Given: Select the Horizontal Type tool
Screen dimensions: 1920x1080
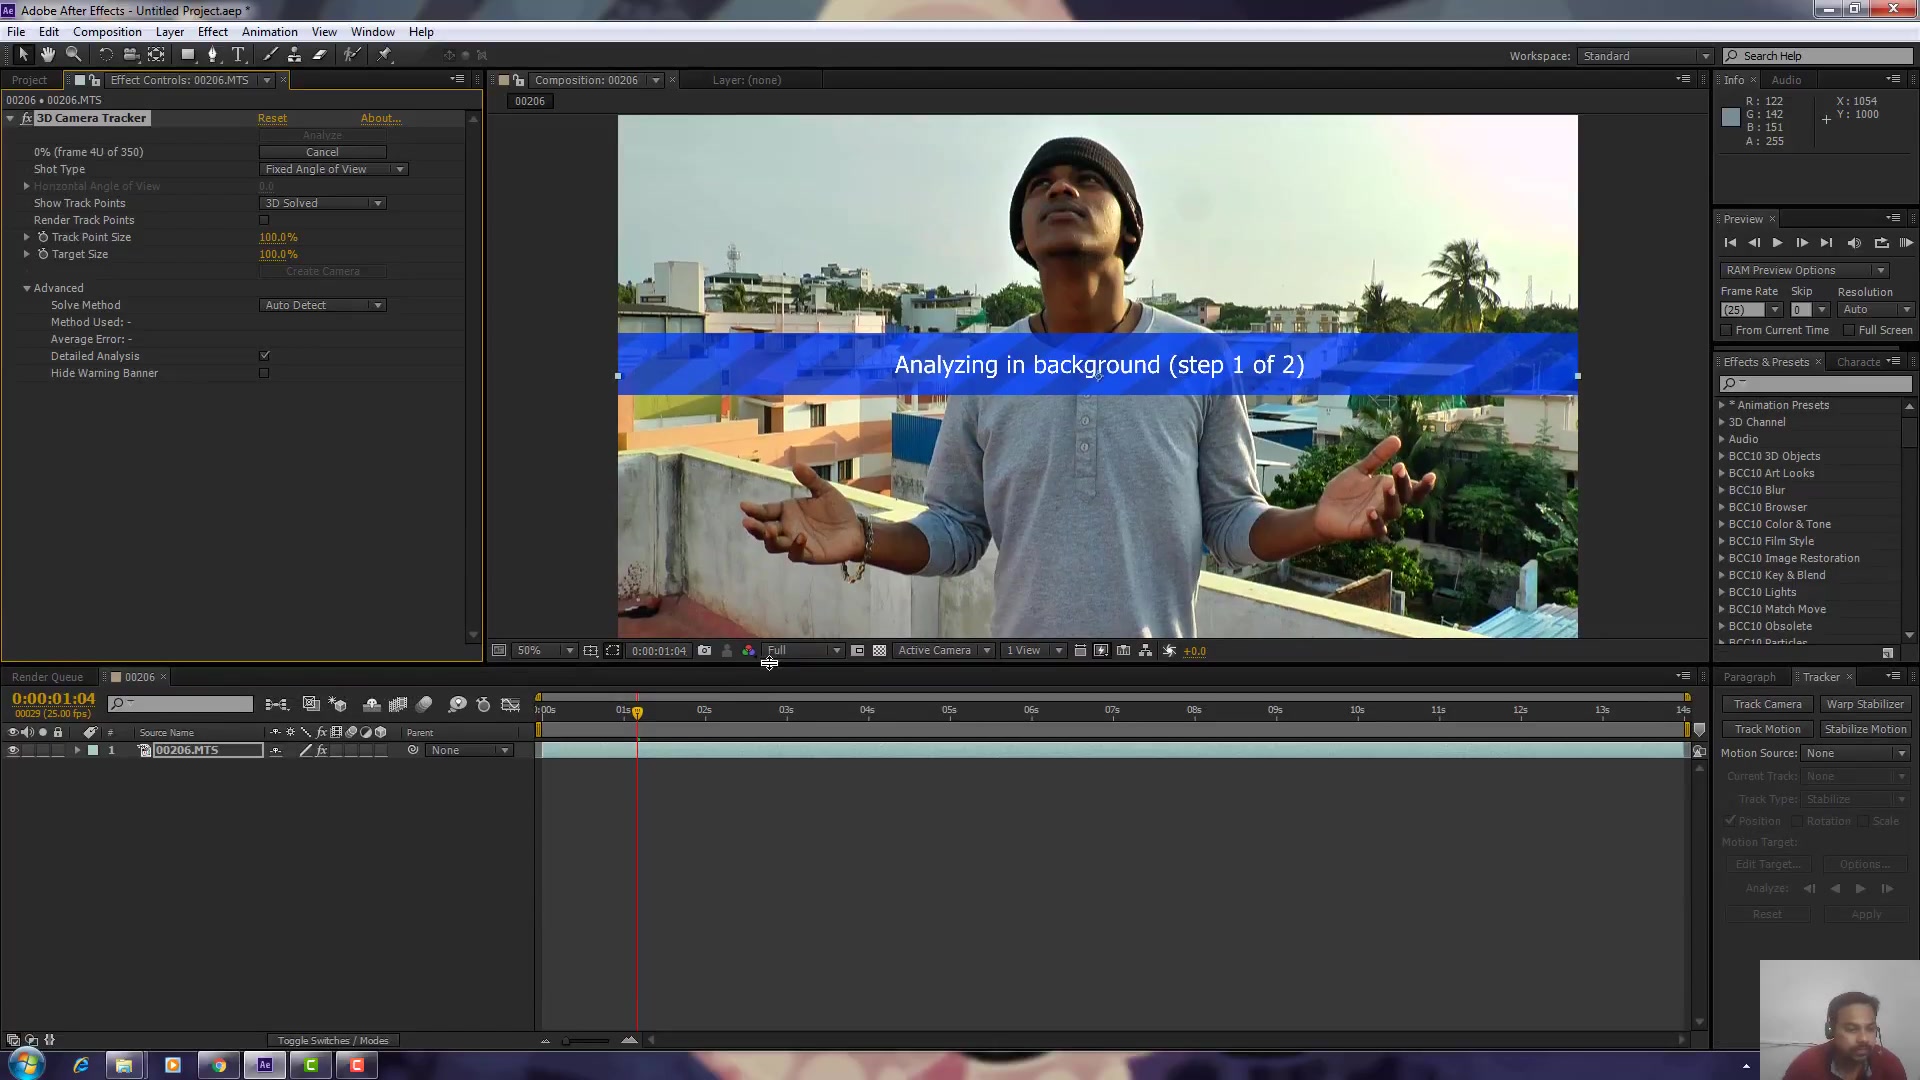Looking at the screenshot, I should 238,55.
